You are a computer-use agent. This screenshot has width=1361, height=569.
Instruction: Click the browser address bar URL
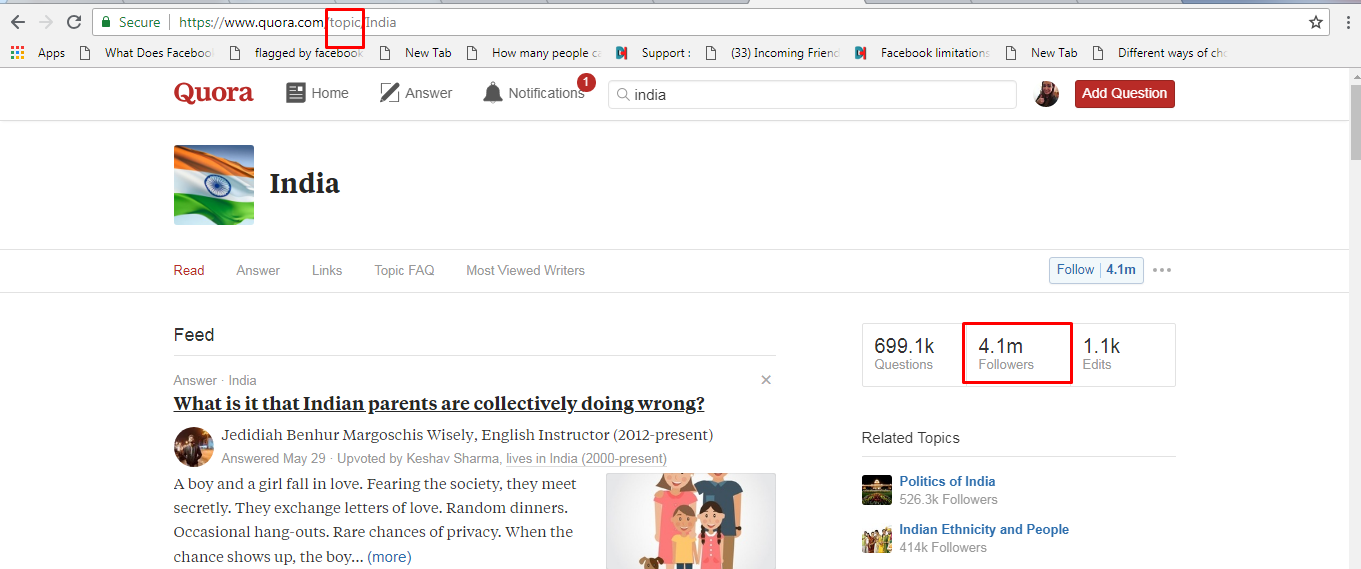[x=288, y=22]
